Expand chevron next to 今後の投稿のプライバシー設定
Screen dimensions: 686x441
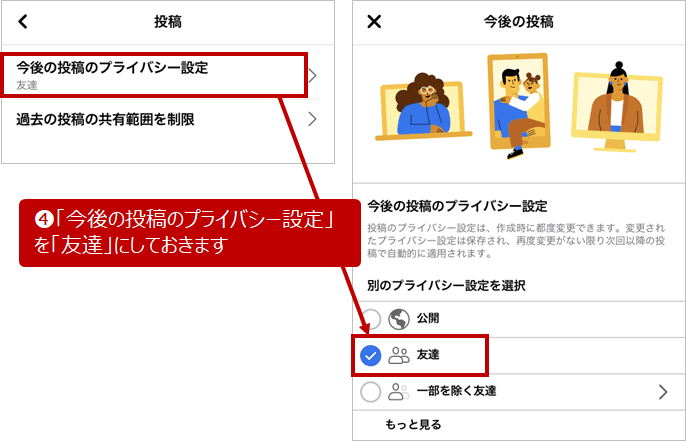312,76
